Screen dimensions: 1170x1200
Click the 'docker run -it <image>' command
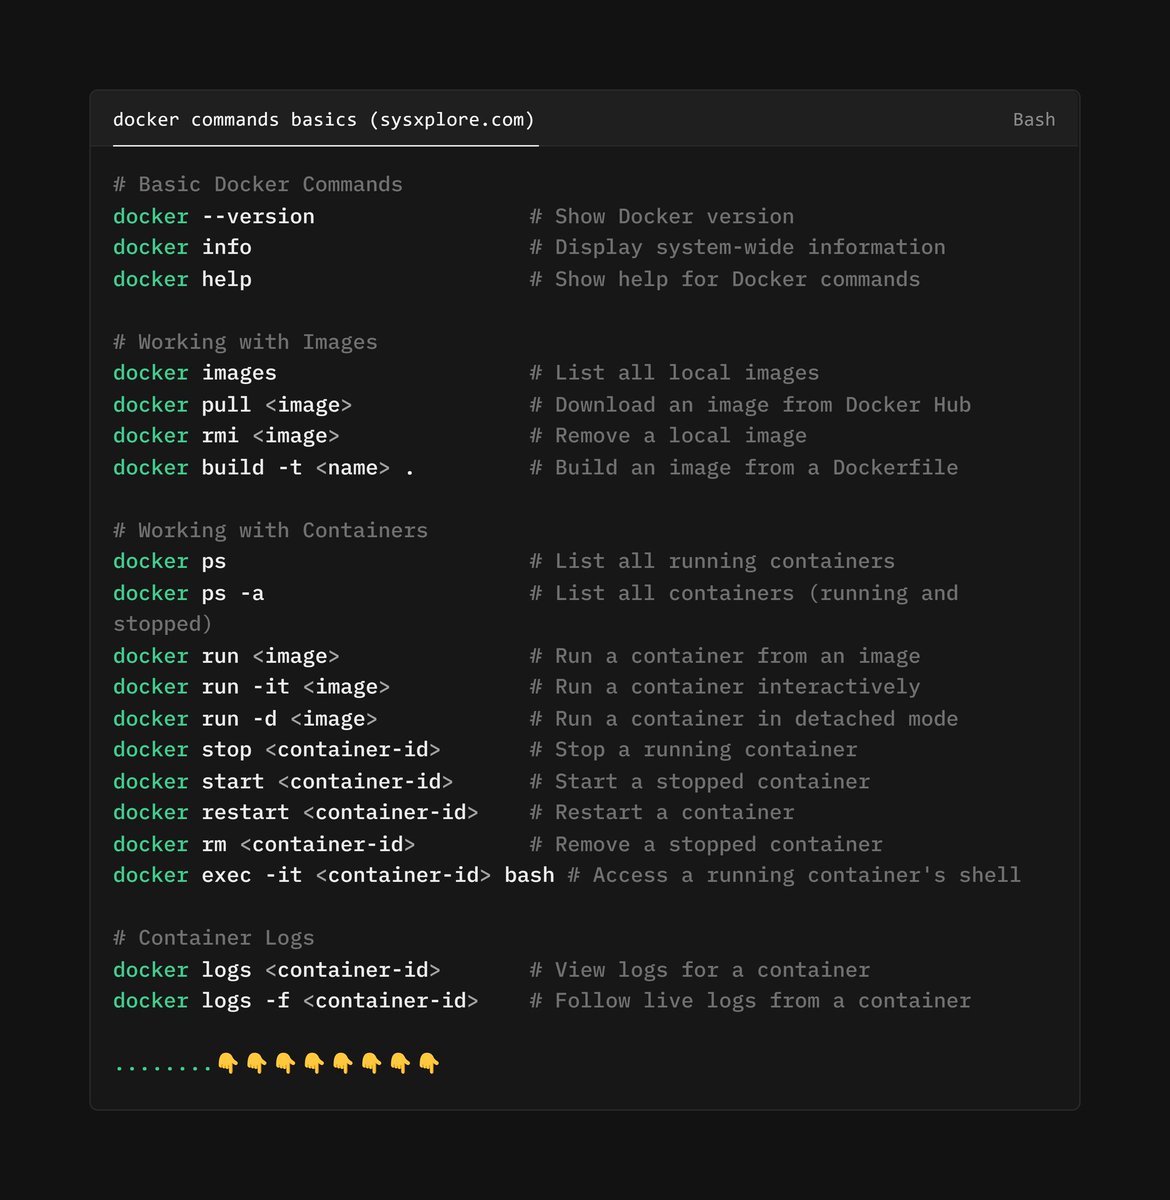[x=251, y=687]
